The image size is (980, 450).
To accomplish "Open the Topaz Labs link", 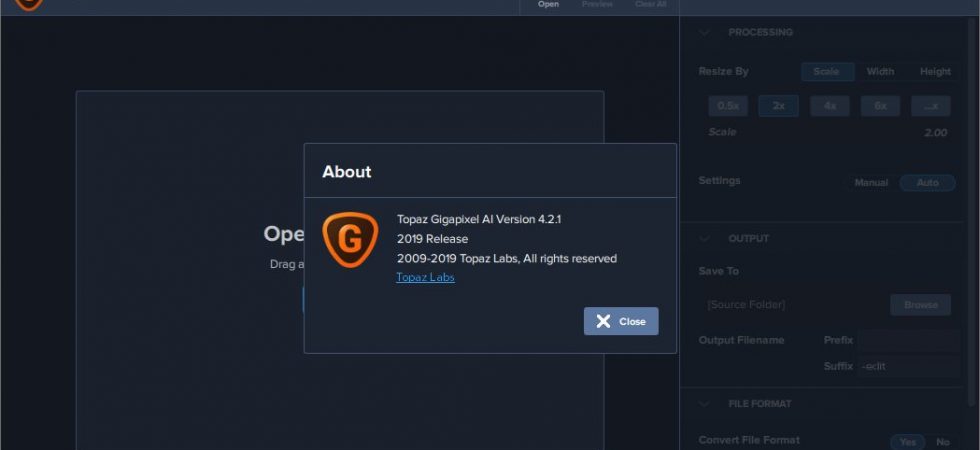I will coord(425,277).
